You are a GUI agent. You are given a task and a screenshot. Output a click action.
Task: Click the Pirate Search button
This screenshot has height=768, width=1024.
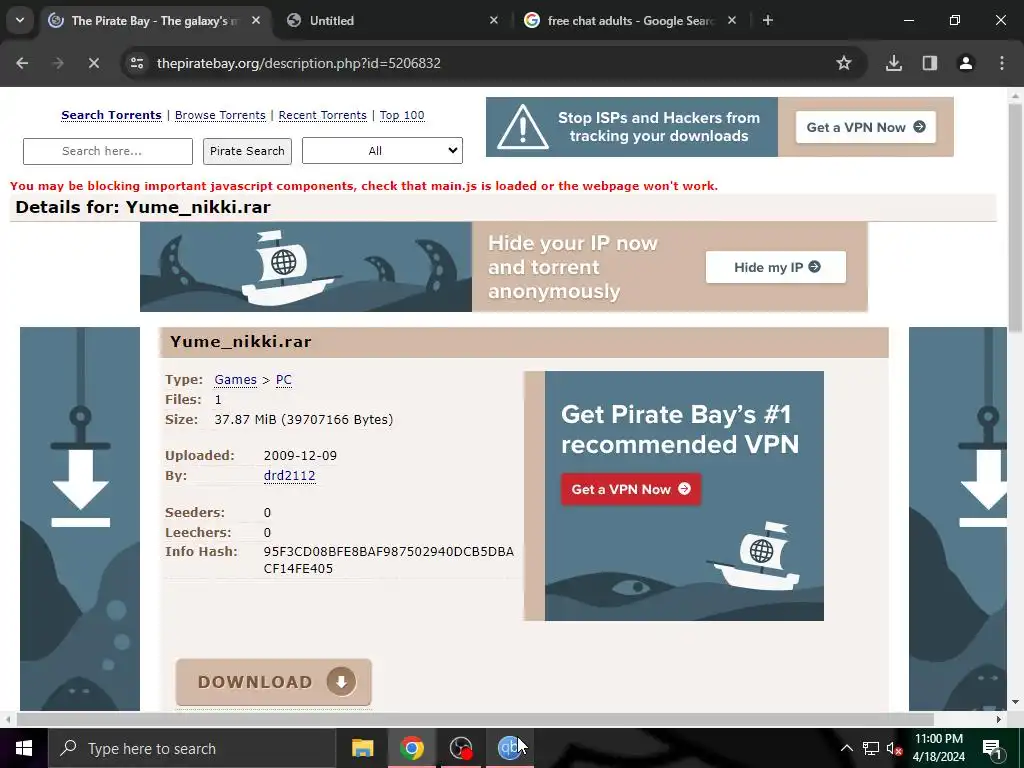pos(247,151)
